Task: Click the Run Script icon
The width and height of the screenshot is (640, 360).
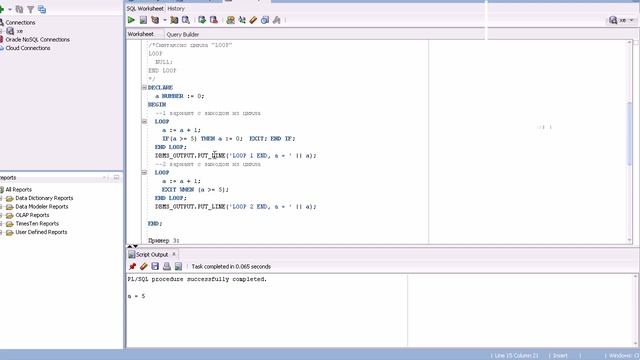Action: (x=143, y=20)
